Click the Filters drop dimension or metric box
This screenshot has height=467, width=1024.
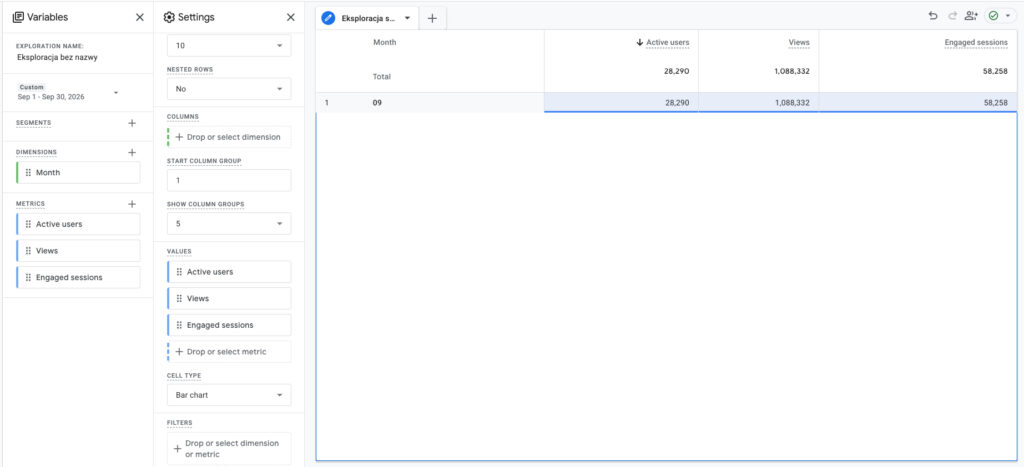point(229,449)
